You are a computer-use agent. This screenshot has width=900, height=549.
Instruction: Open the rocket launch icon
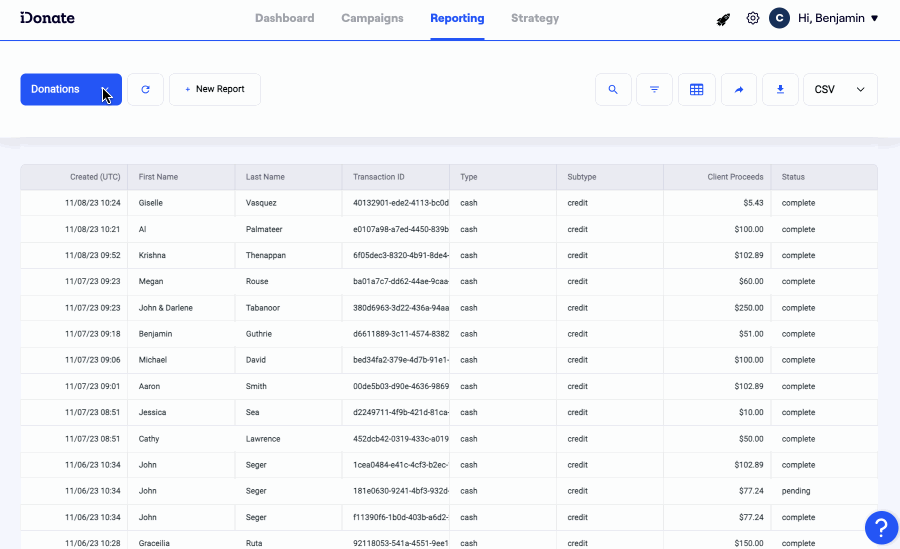(723, 20)
